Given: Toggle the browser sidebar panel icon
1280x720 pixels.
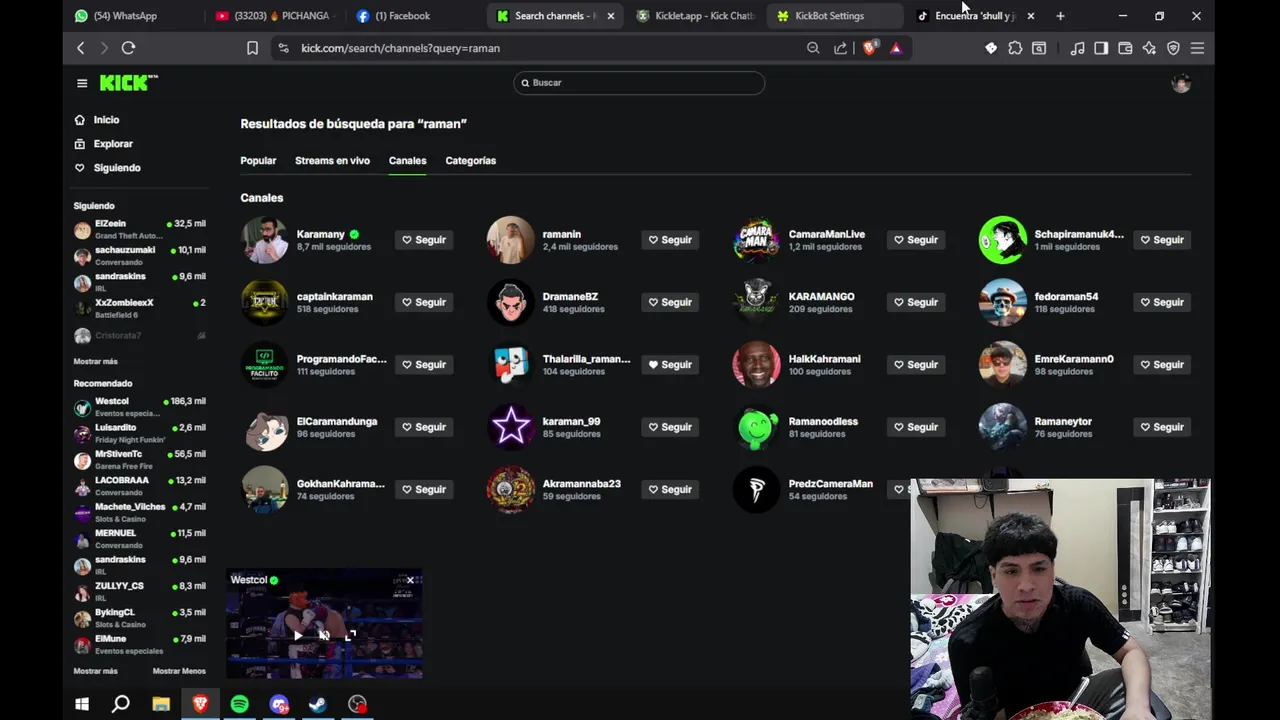Looking at the screenshot, I should tap(1101, 48).
